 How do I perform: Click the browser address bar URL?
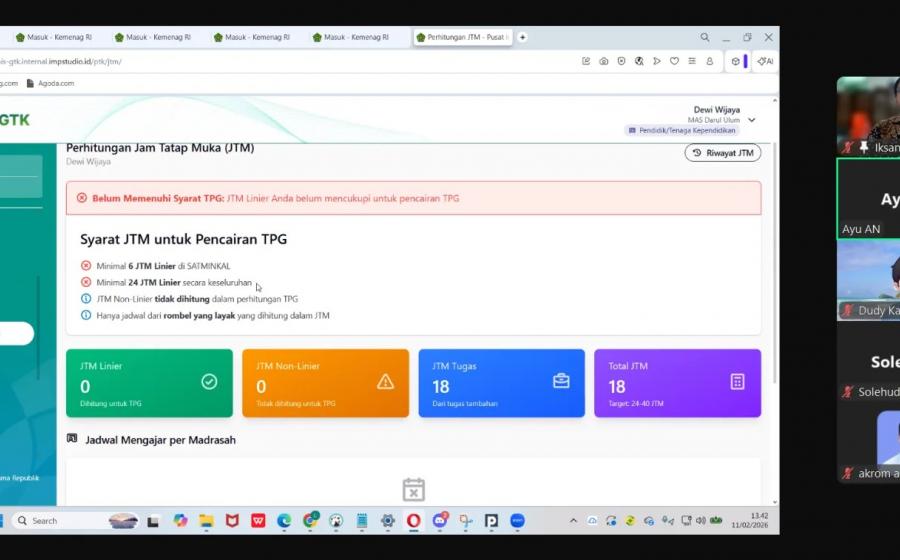(60, 61)
